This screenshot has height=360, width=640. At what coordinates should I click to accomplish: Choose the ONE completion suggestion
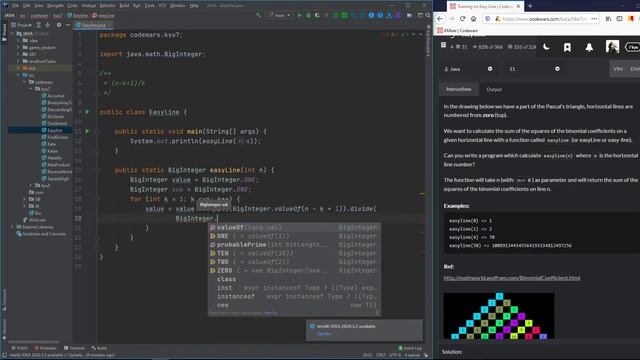click(x=294, y=236)
